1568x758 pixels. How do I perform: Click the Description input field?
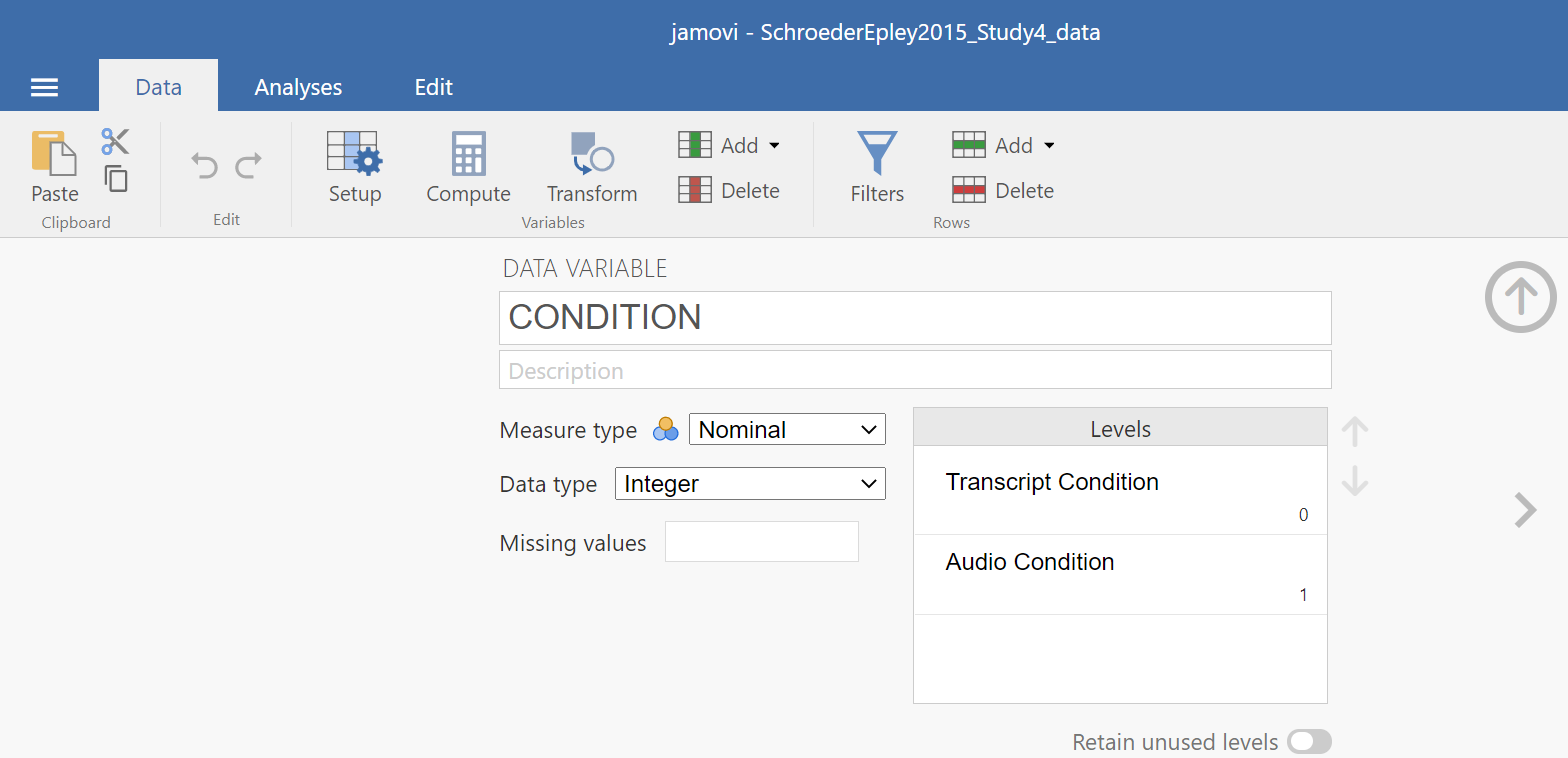click(x=915, y=370)
